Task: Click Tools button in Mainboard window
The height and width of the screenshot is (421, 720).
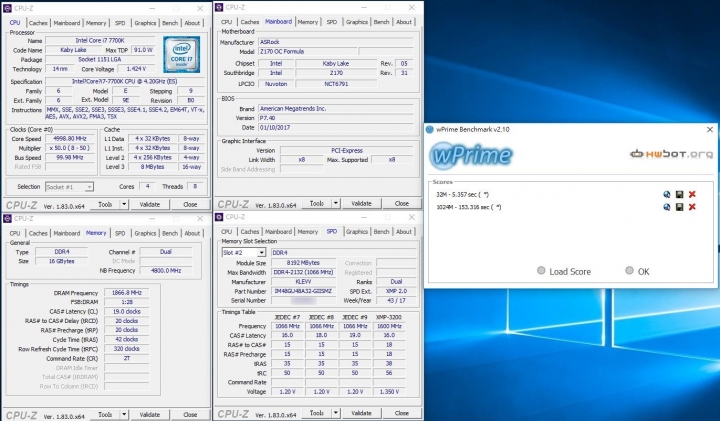Action: [x=317, y=203]
